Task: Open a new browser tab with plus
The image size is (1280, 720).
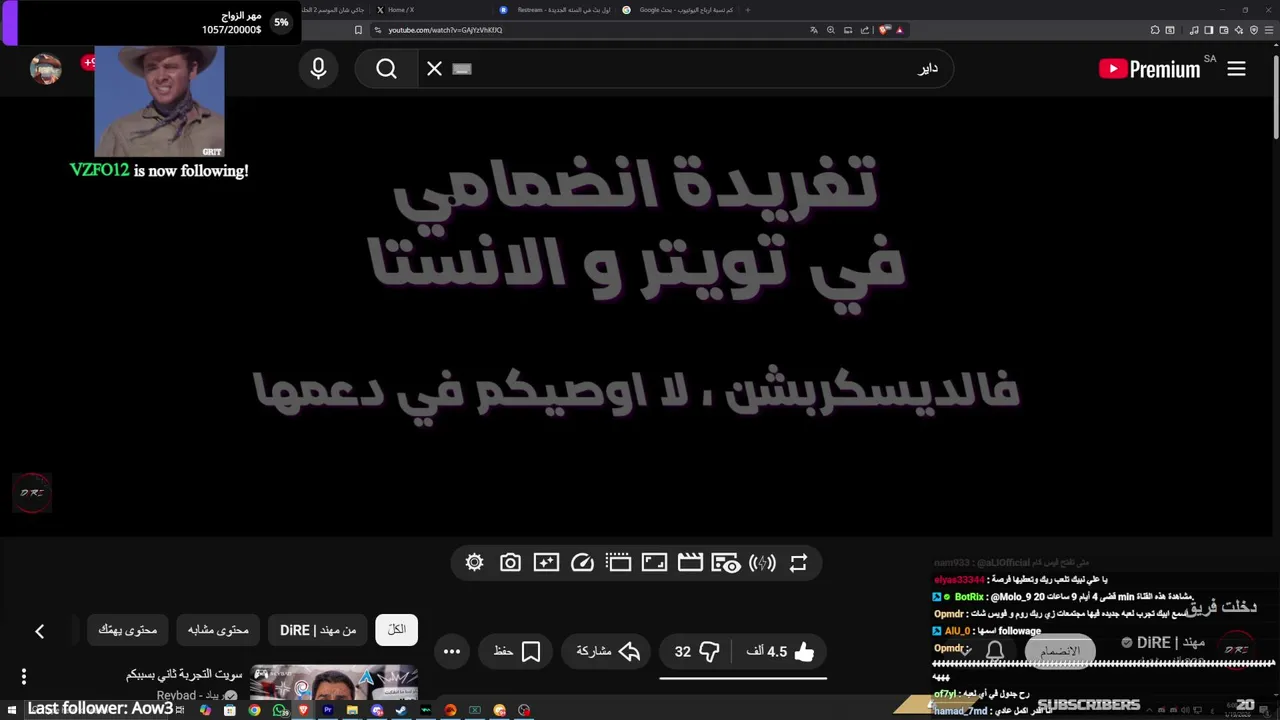Action: coord(747,10)
